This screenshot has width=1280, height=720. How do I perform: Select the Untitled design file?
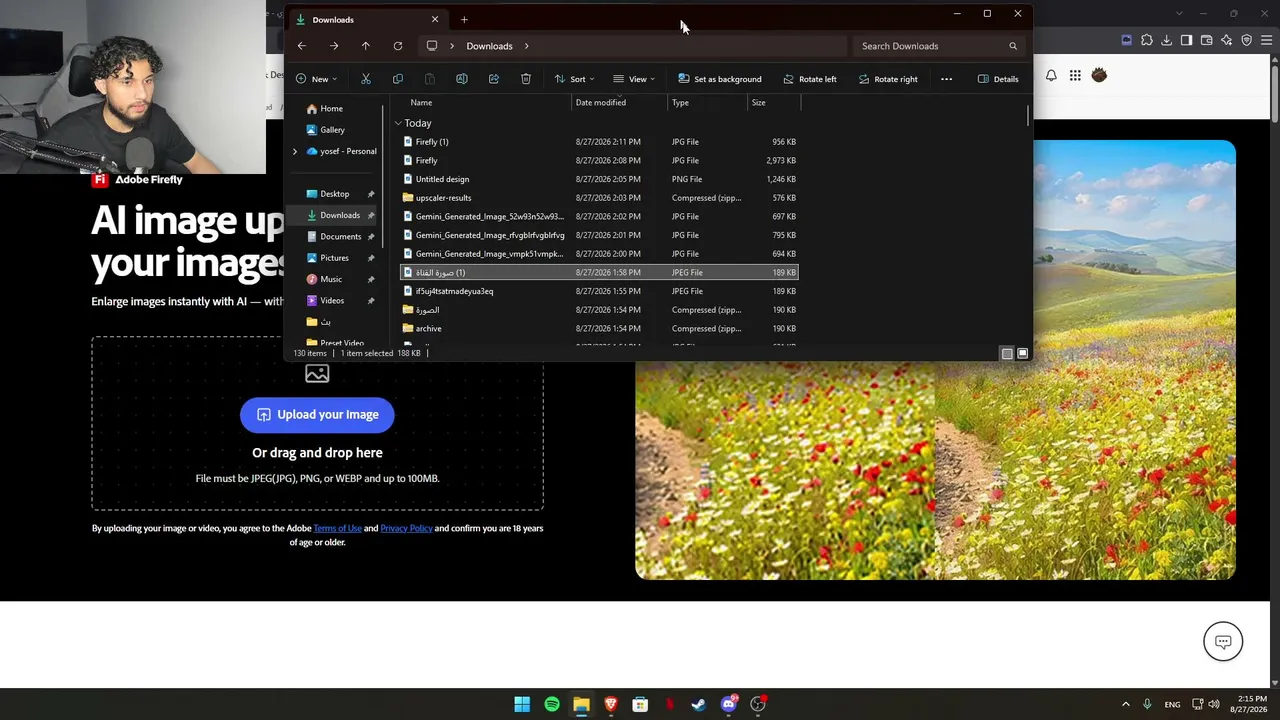(x=599, y=179)
